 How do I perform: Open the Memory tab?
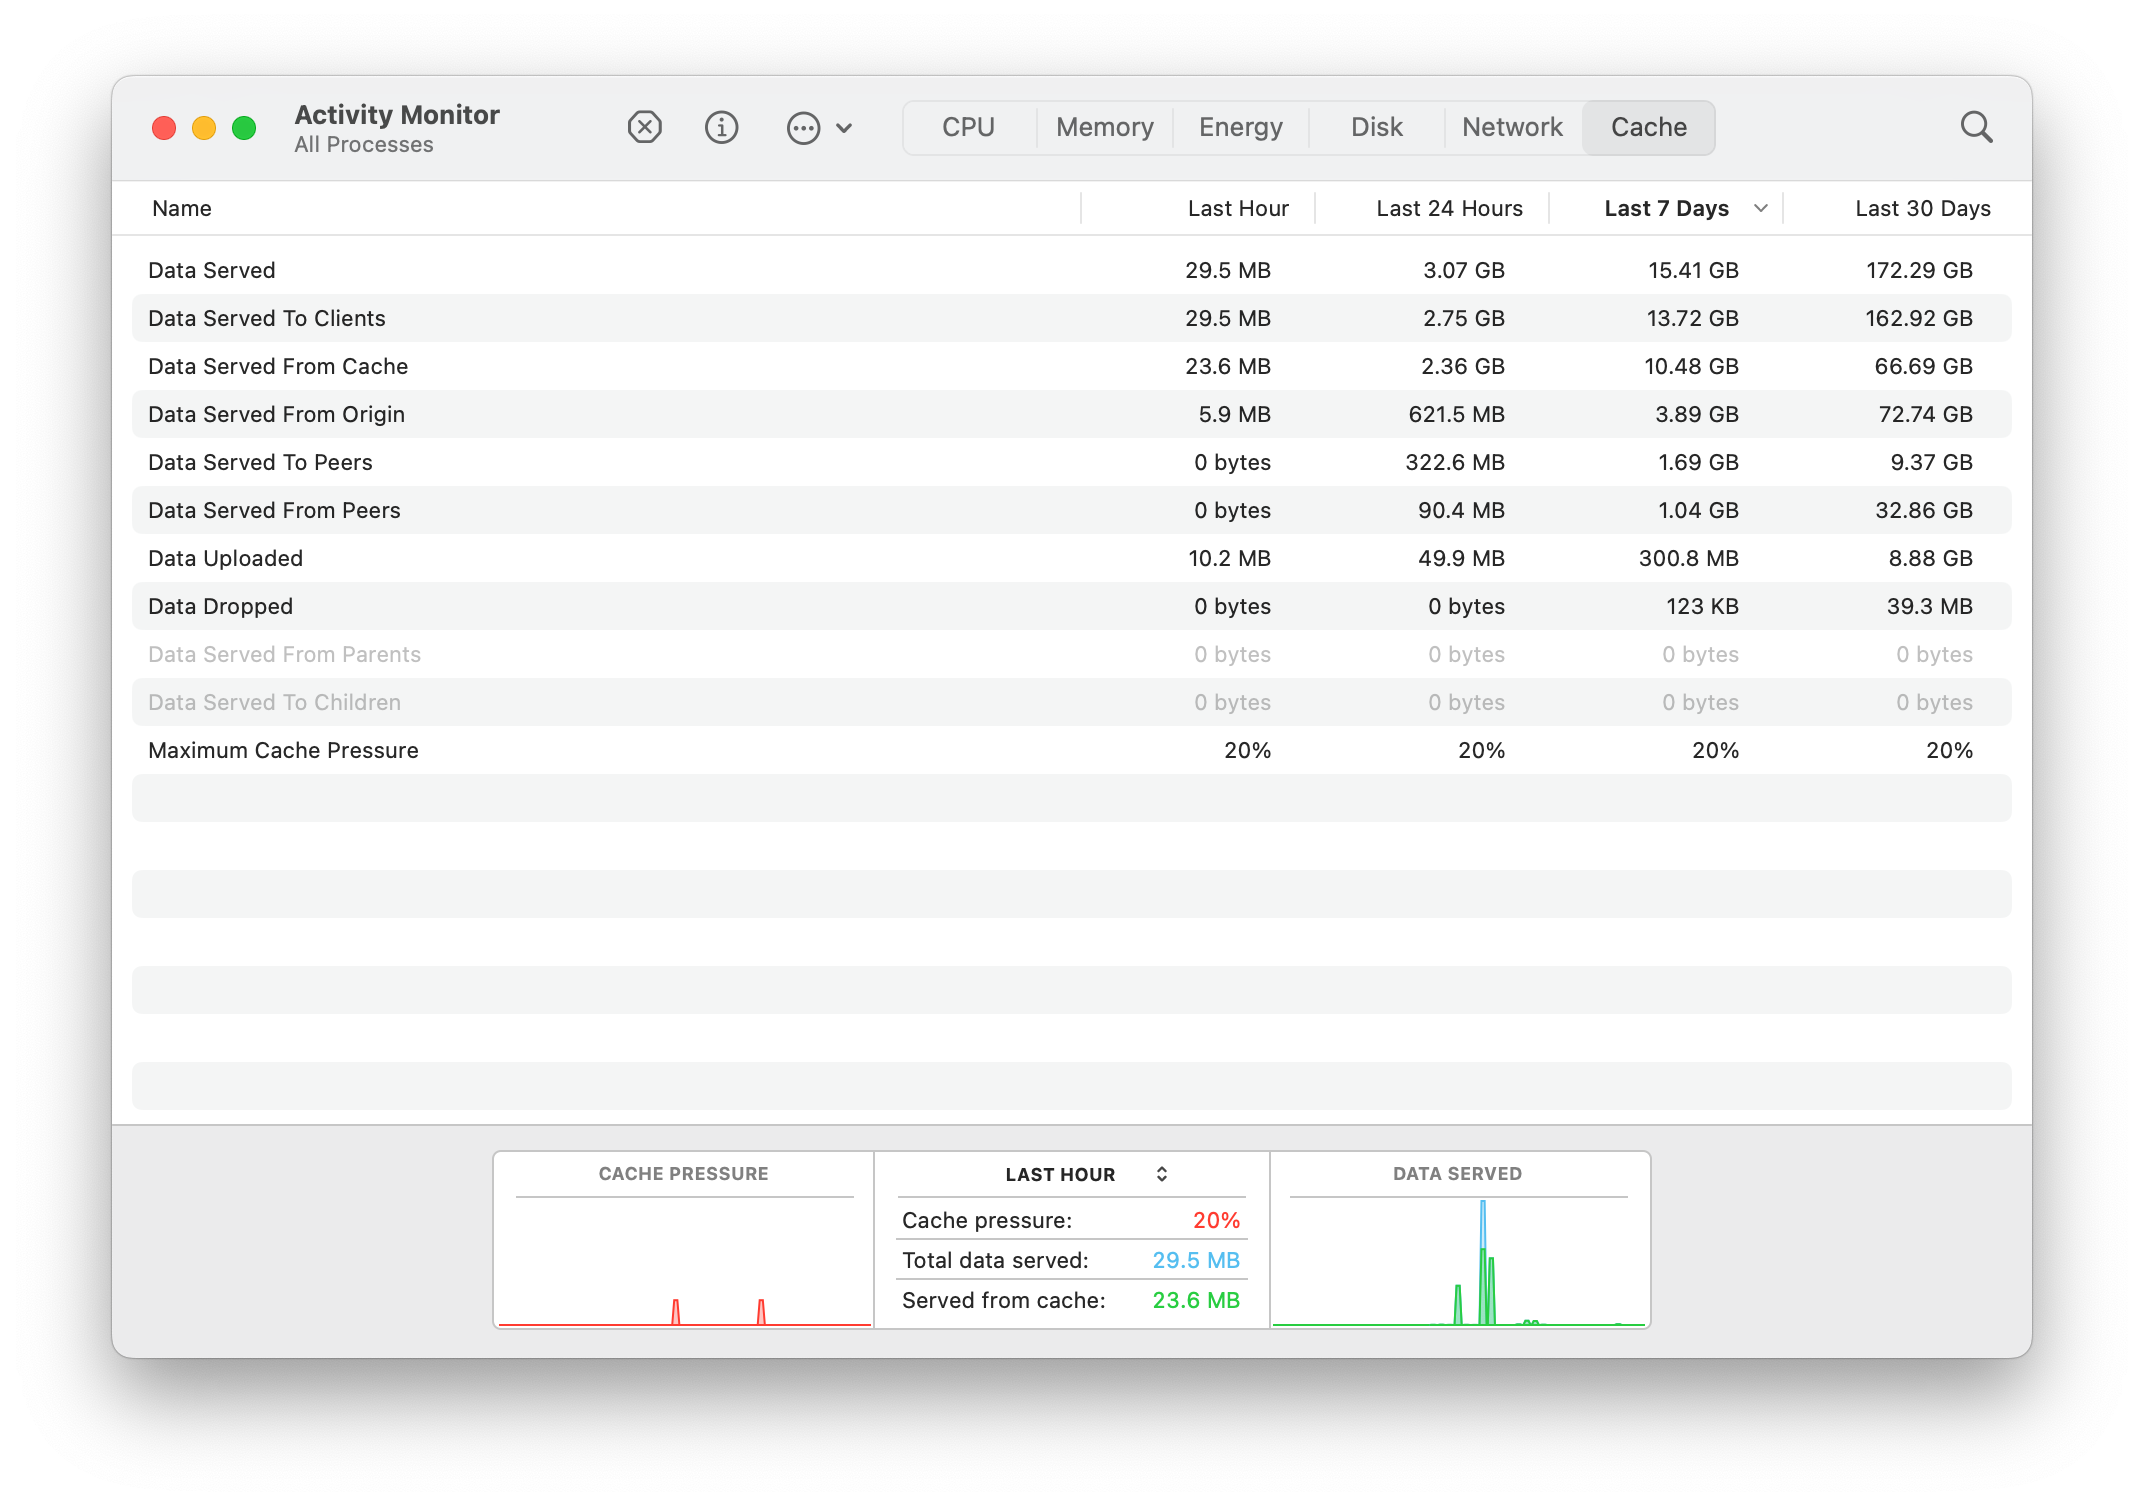pyautogui.click(x=1104, y=127)
